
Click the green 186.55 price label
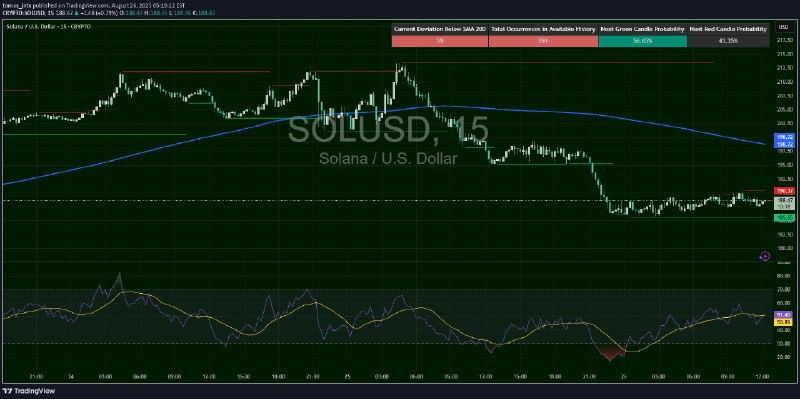(784, 218)
